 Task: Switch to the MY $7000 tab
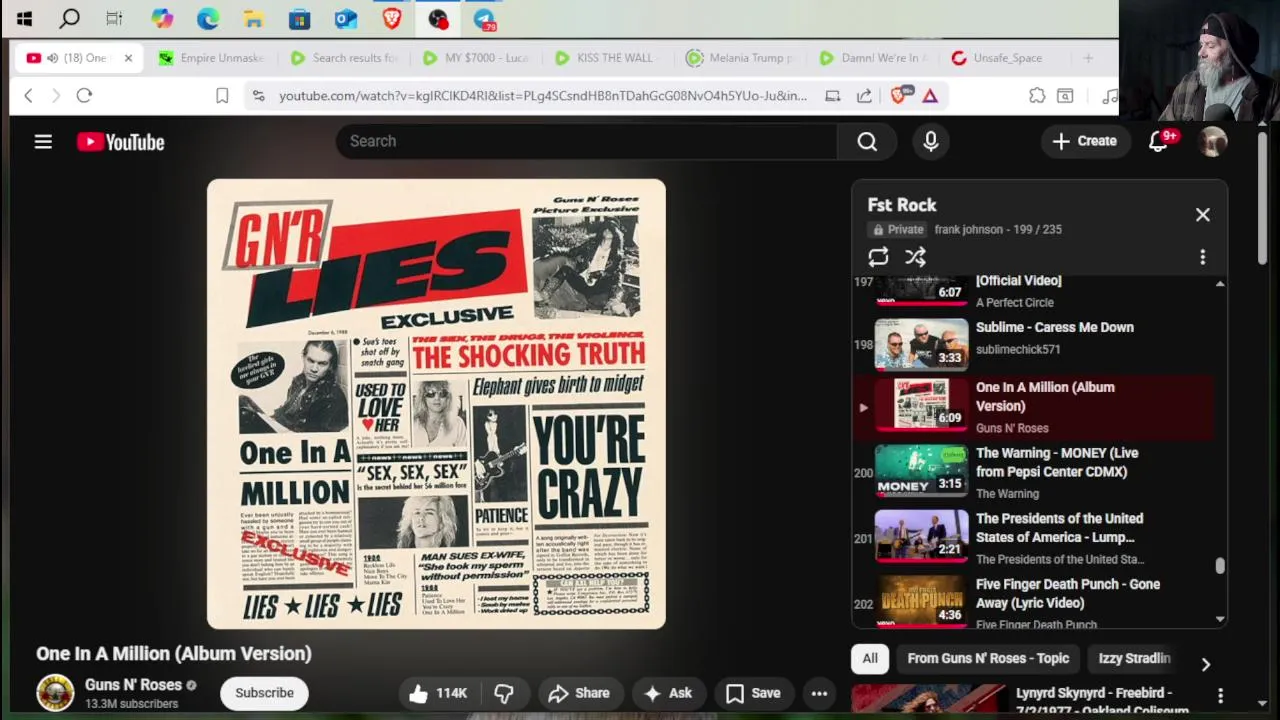click(x=476, y=58)
